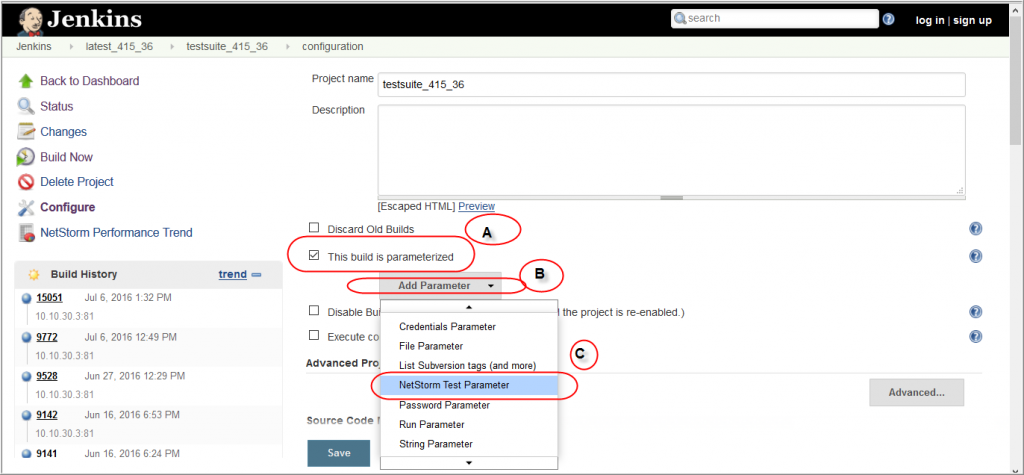
Task: Click into the Jenkins search box
Action: (x=775, y=19)
